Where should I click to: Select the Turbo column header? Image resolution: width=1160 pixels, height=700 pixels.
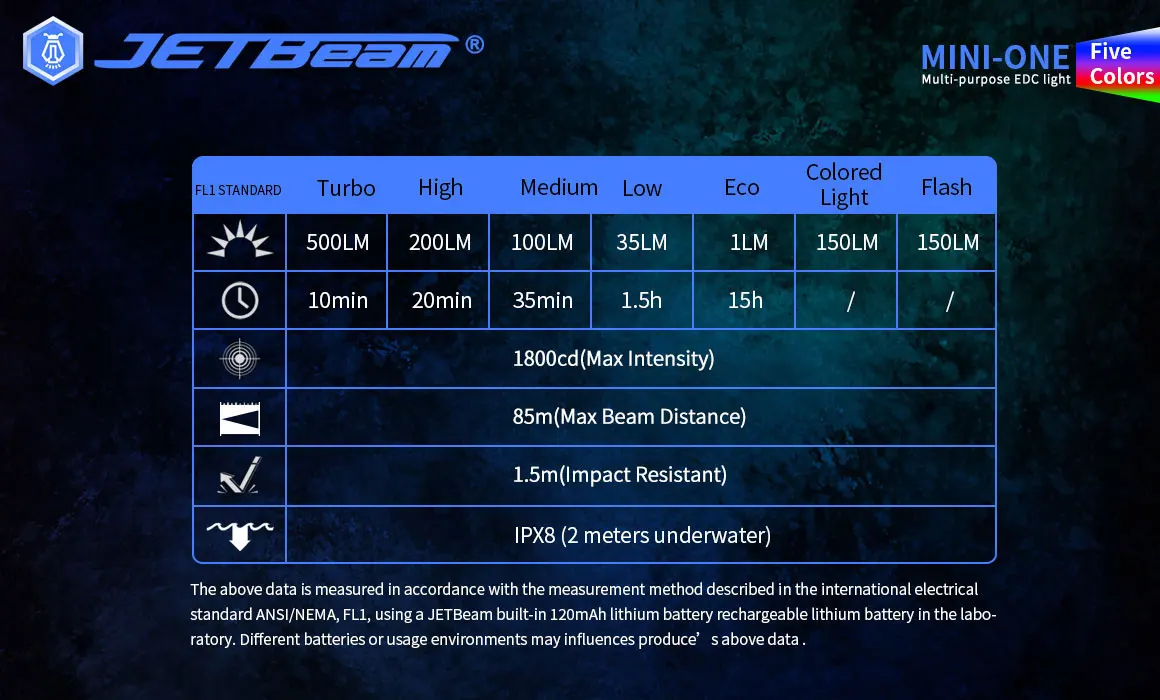(x=346, y=188)
